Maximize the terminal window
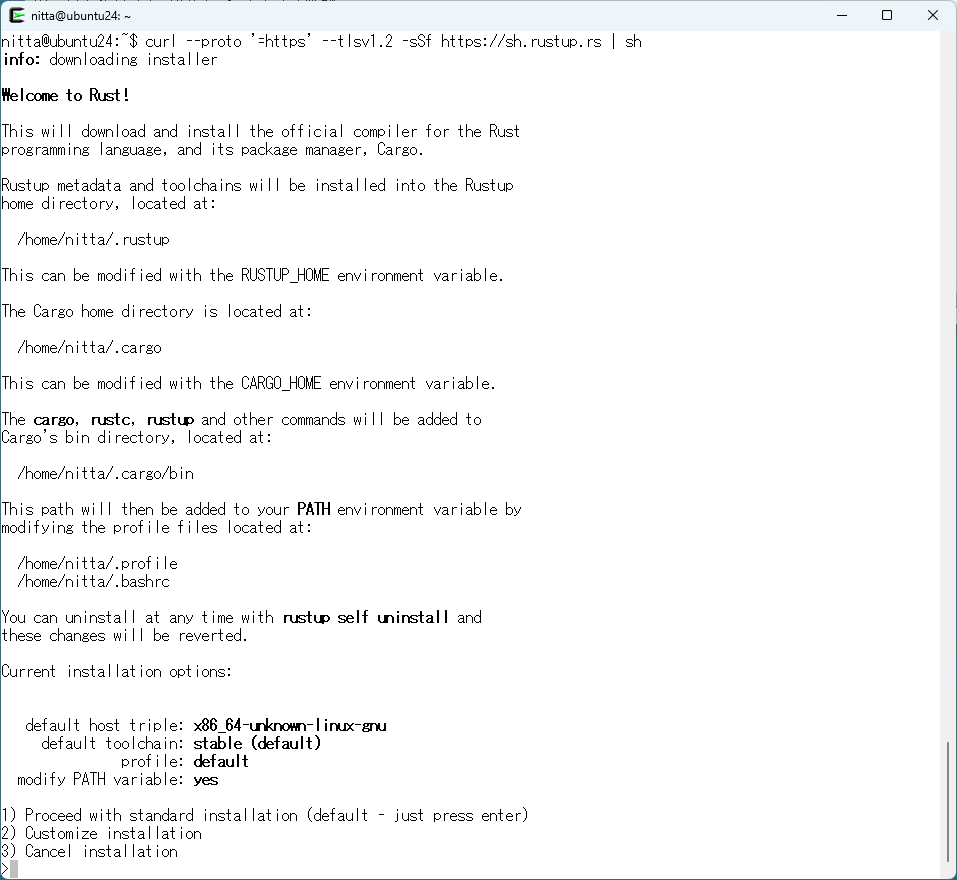Image resolution: width=957 pixels, height=880 pixels. (887, 15)
